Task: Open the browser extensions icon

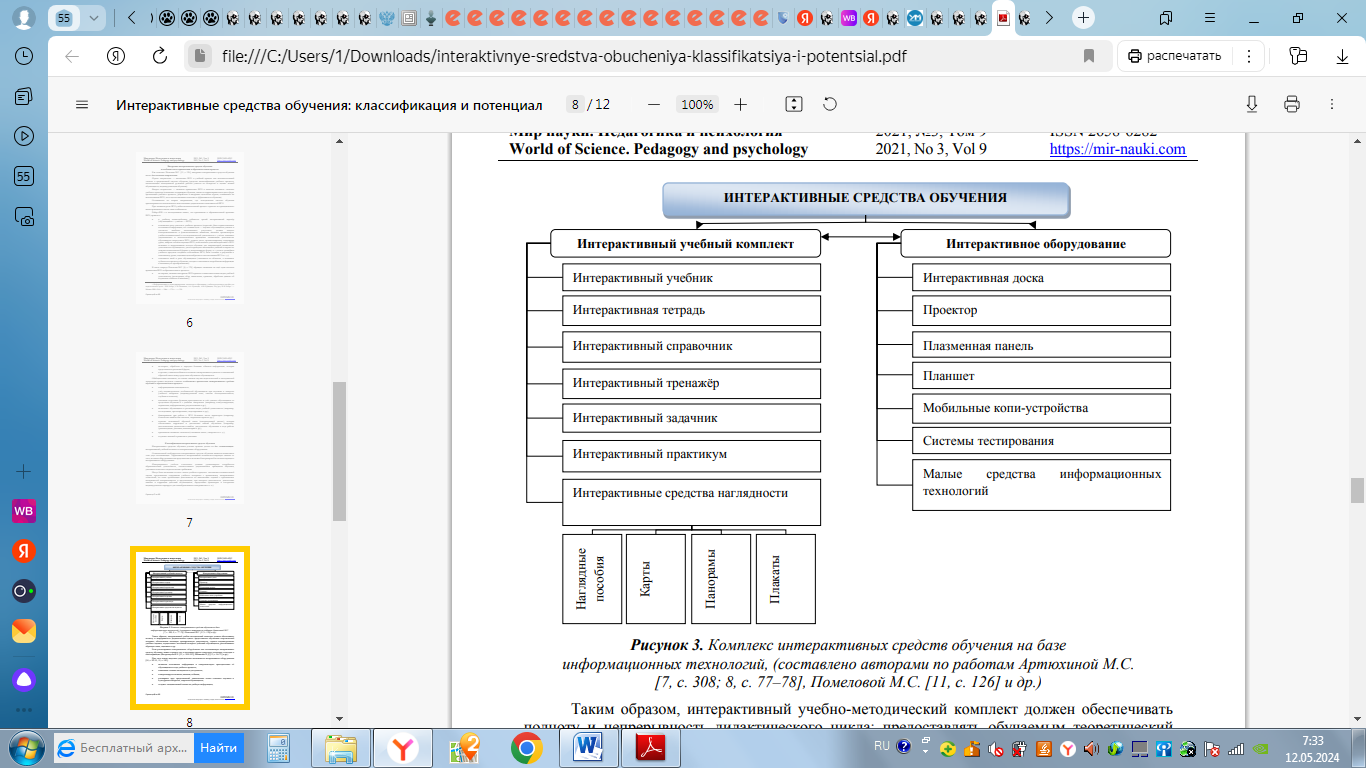Action: tap(1298, 56)
